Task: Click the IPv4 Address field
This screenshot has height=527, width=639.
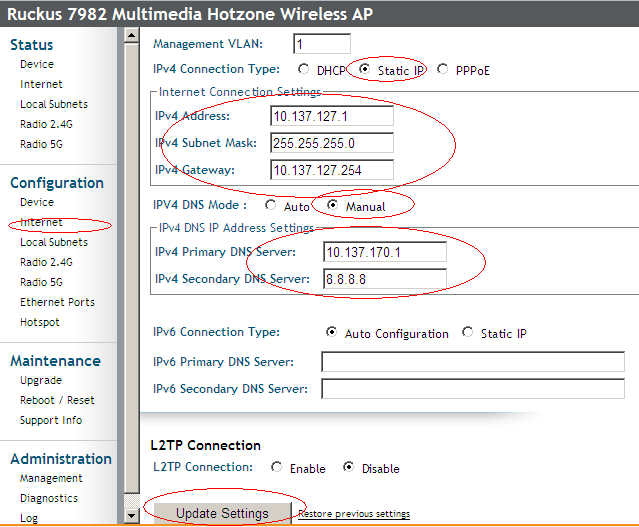Action: coord(332,116)
